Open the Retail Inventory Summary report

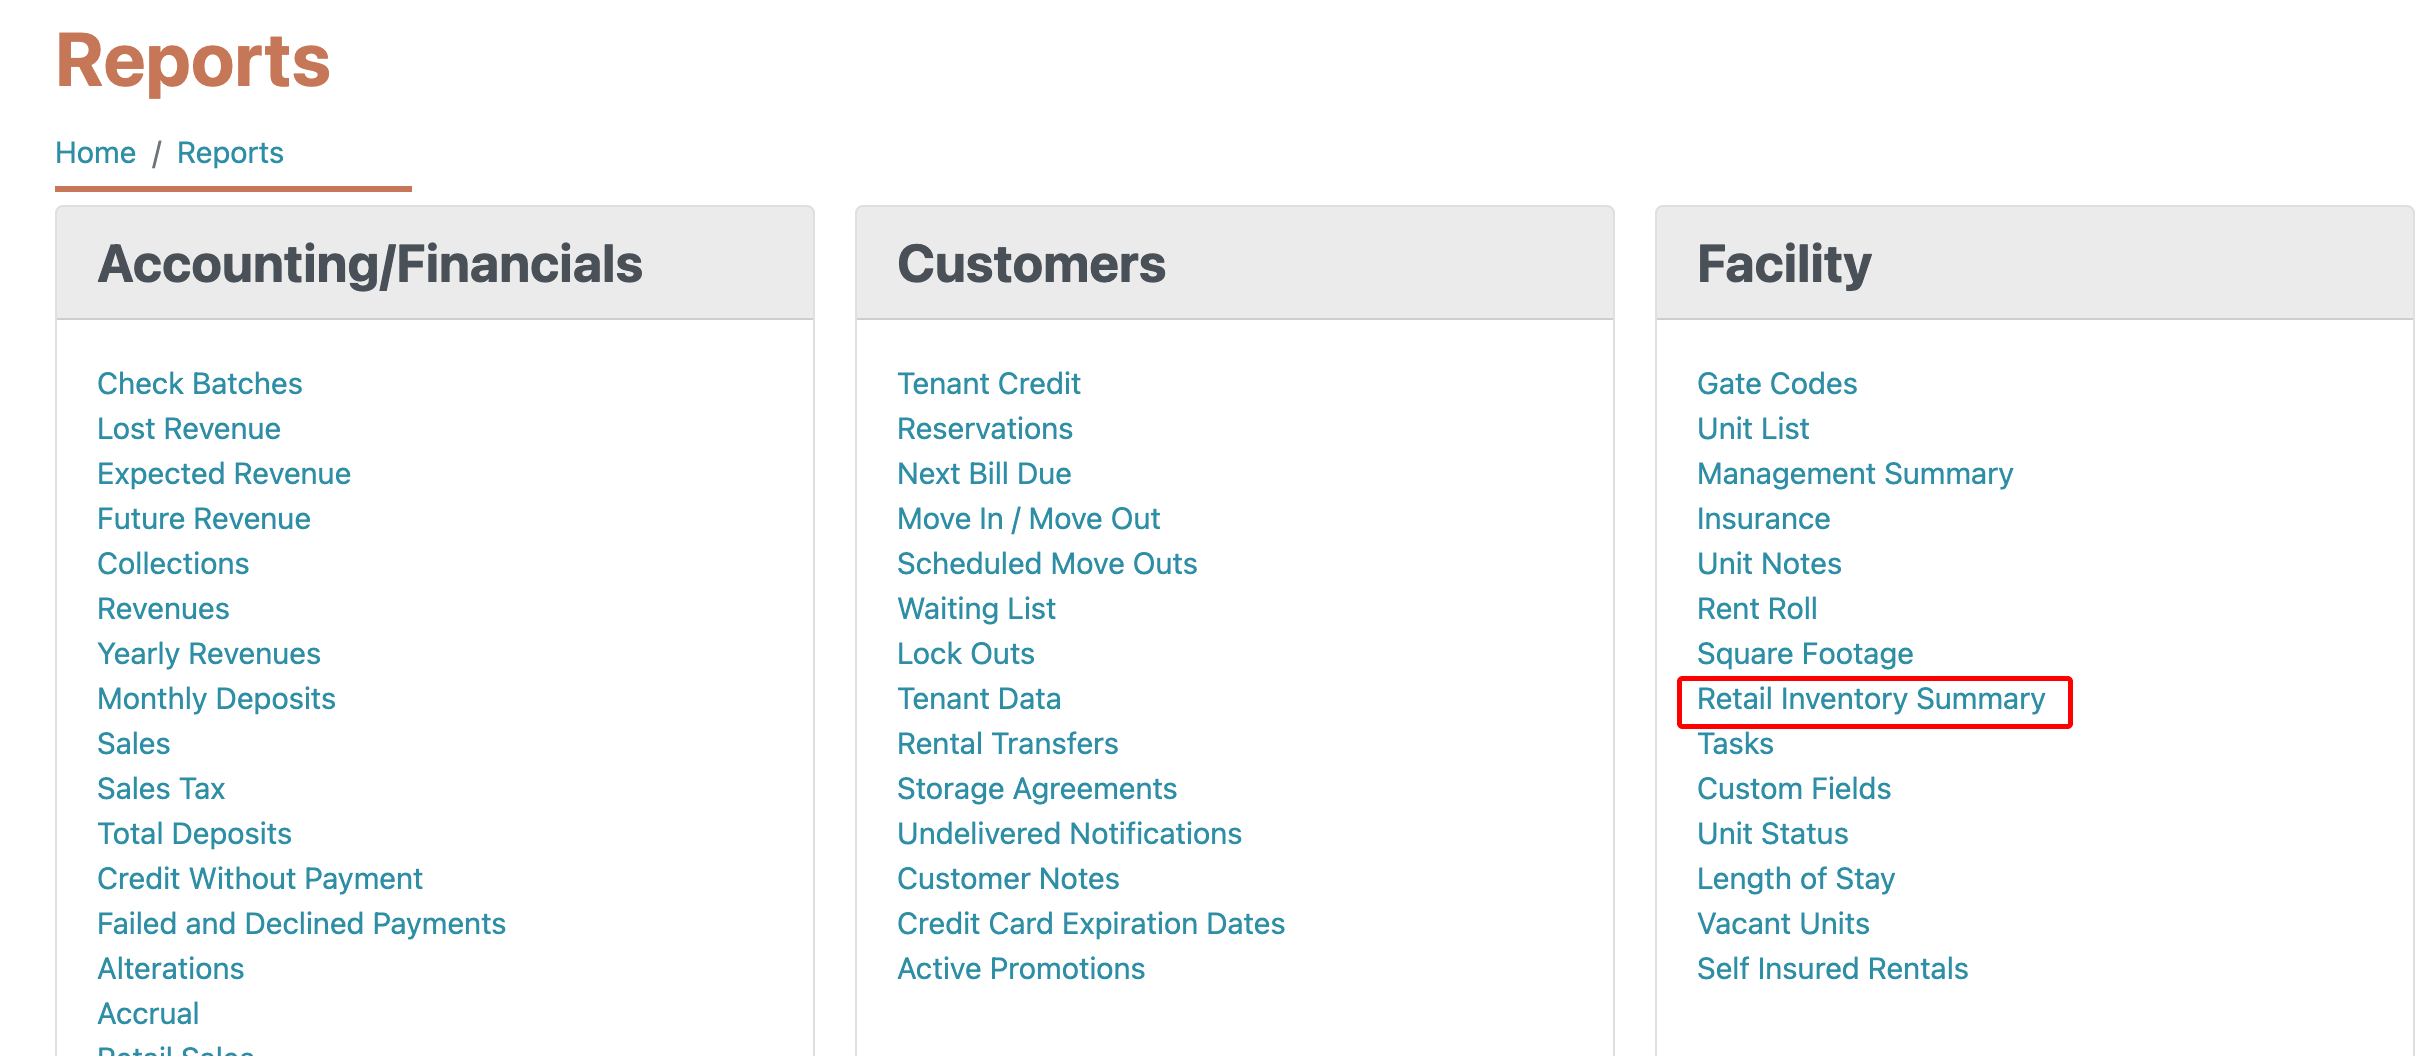click(1870, 699)
